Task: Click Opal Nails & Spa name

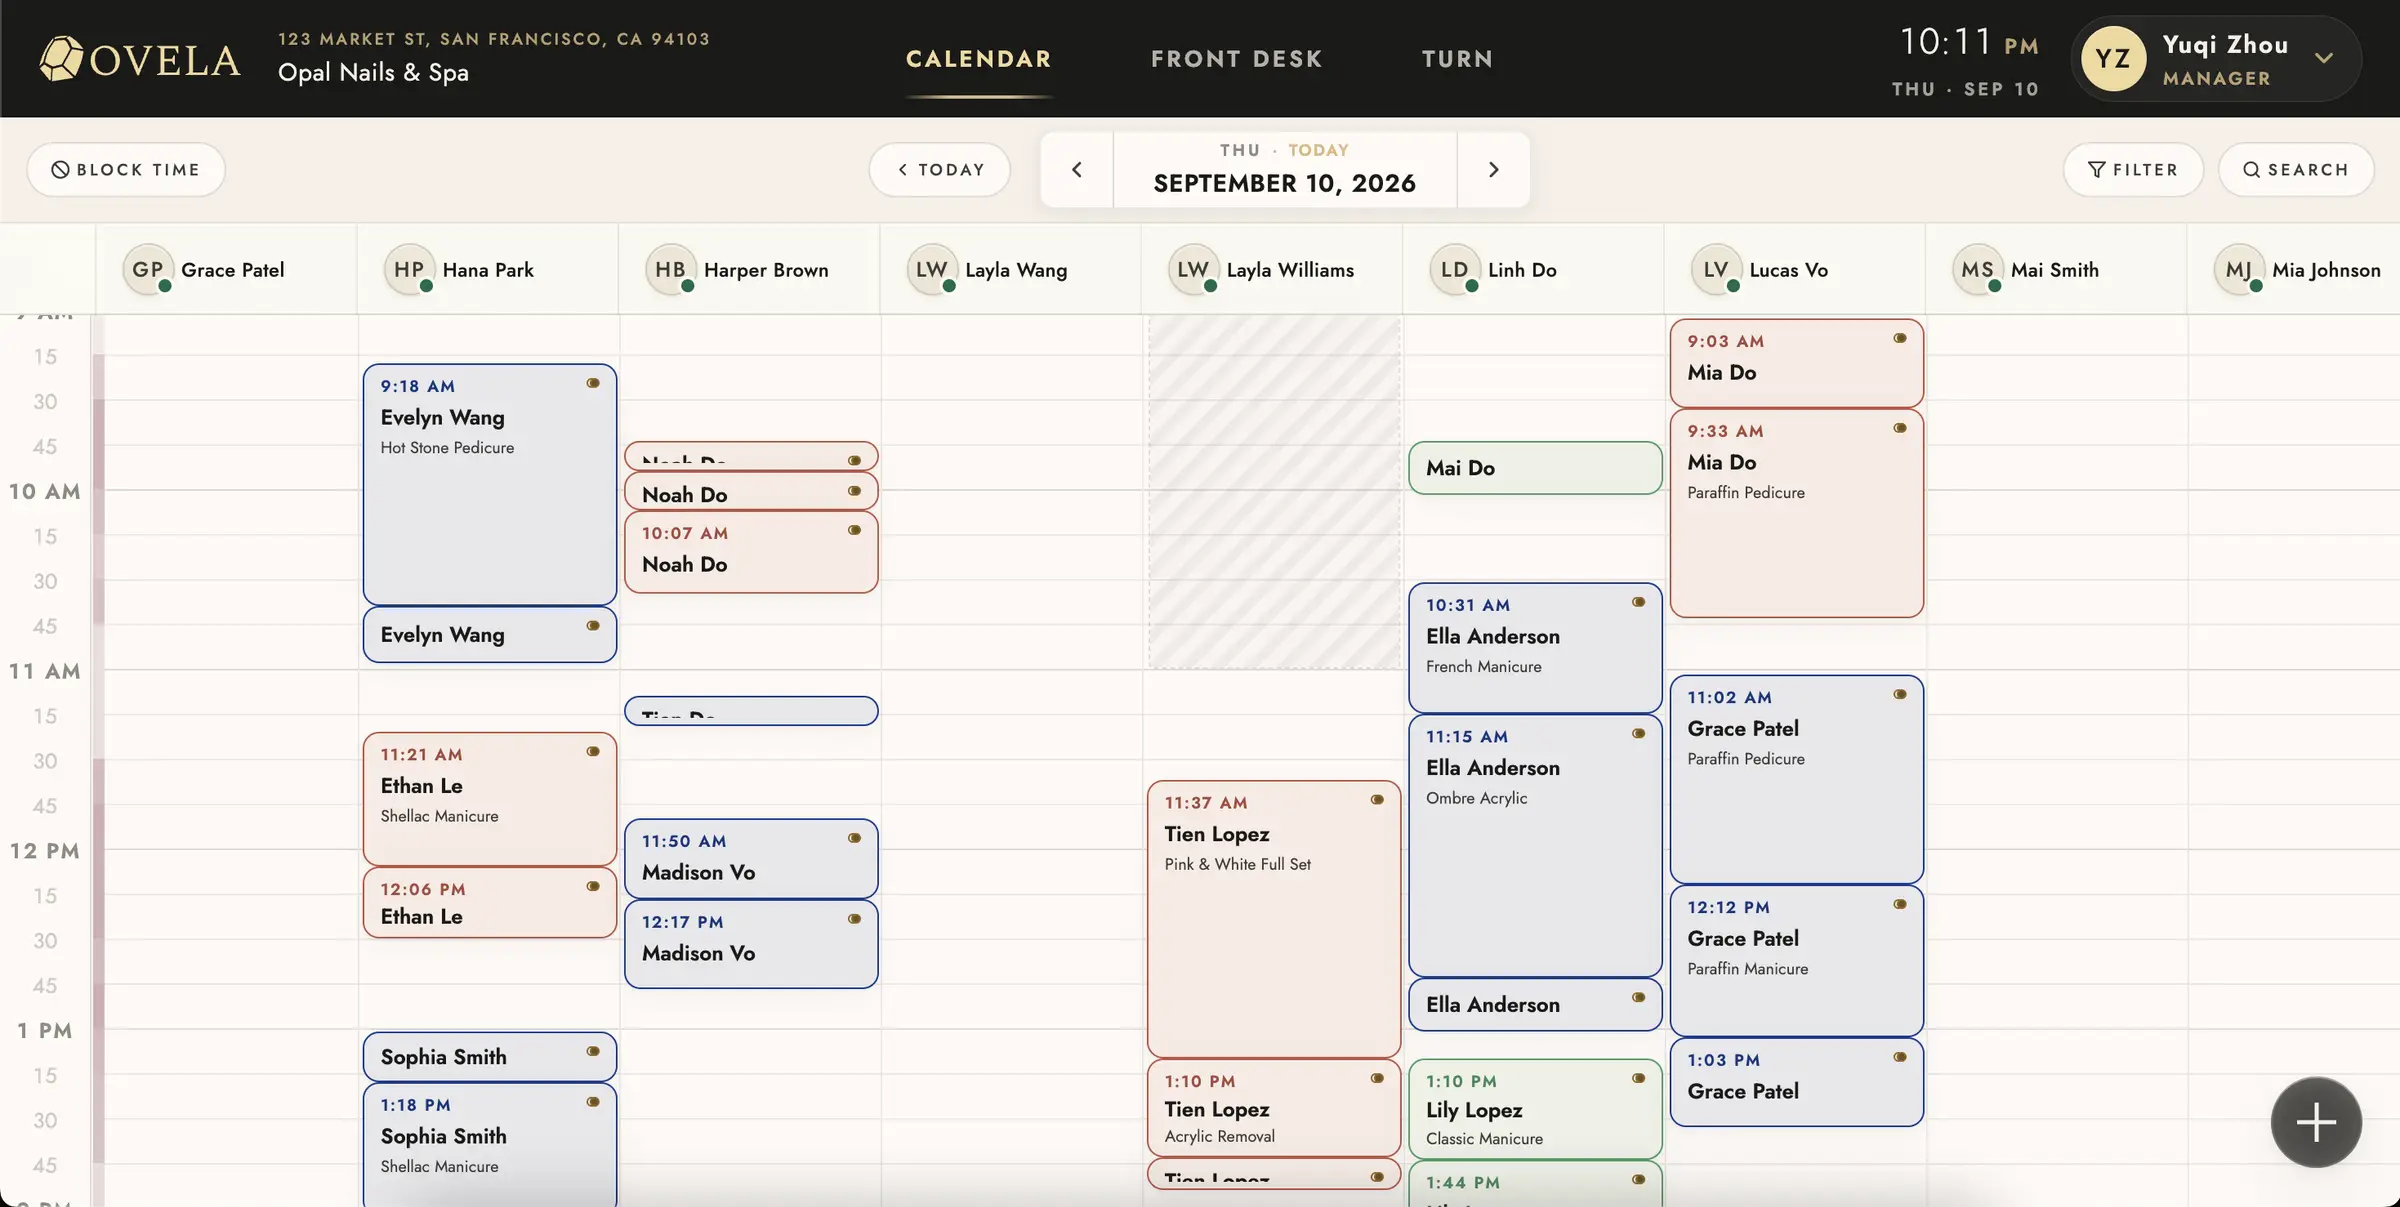Action: (373, 72)
